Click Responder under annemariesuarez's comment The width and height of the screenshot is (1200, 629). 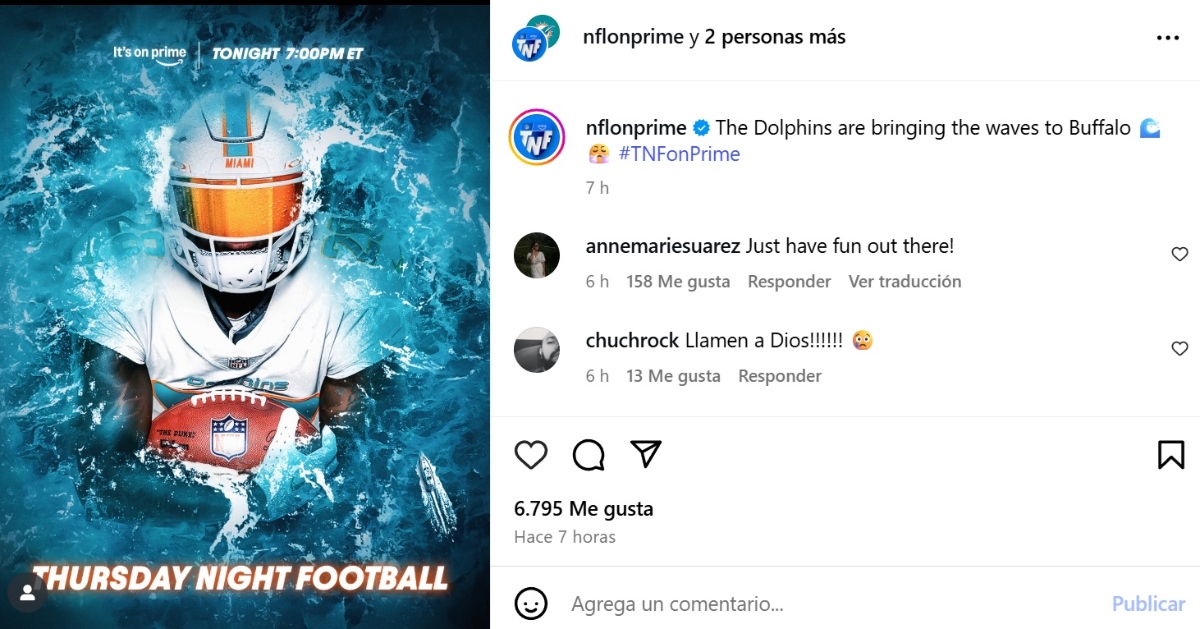point(789,282)
